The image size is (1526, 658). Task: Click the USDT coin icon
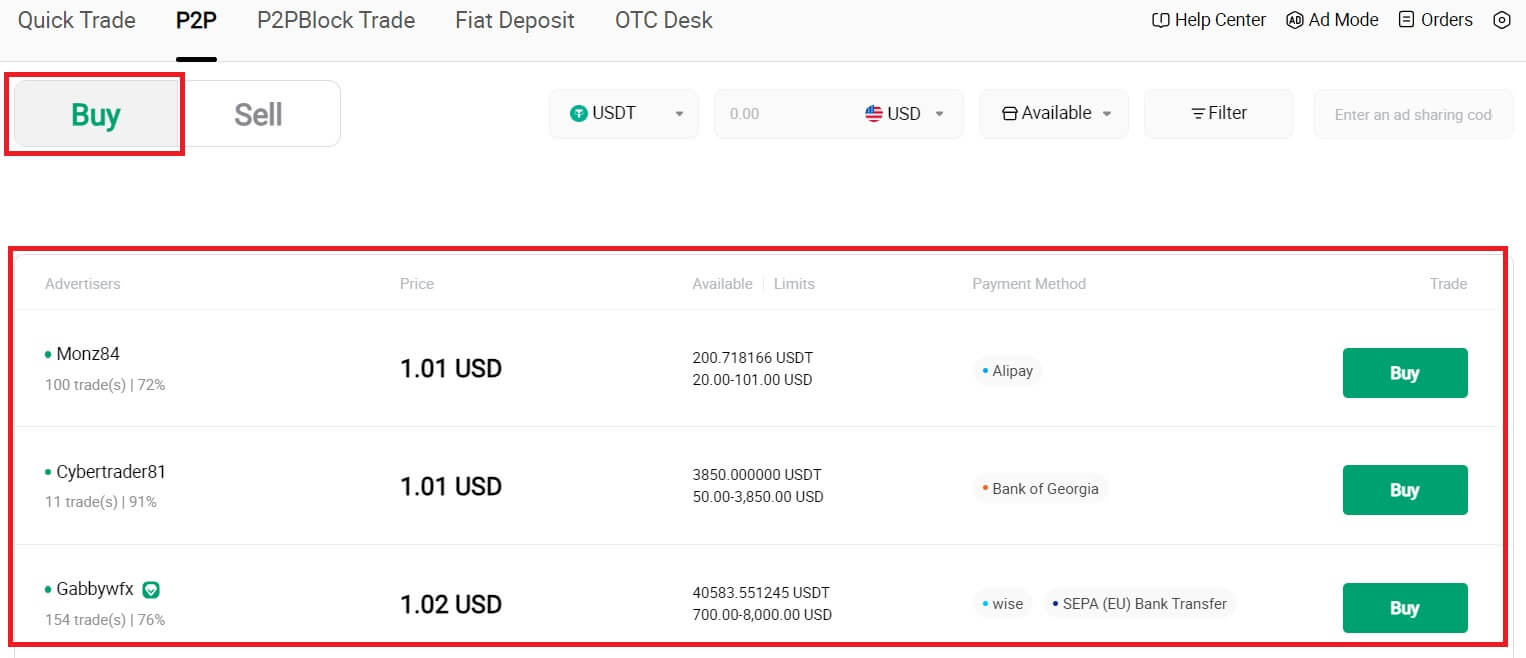tap(580, 113)
